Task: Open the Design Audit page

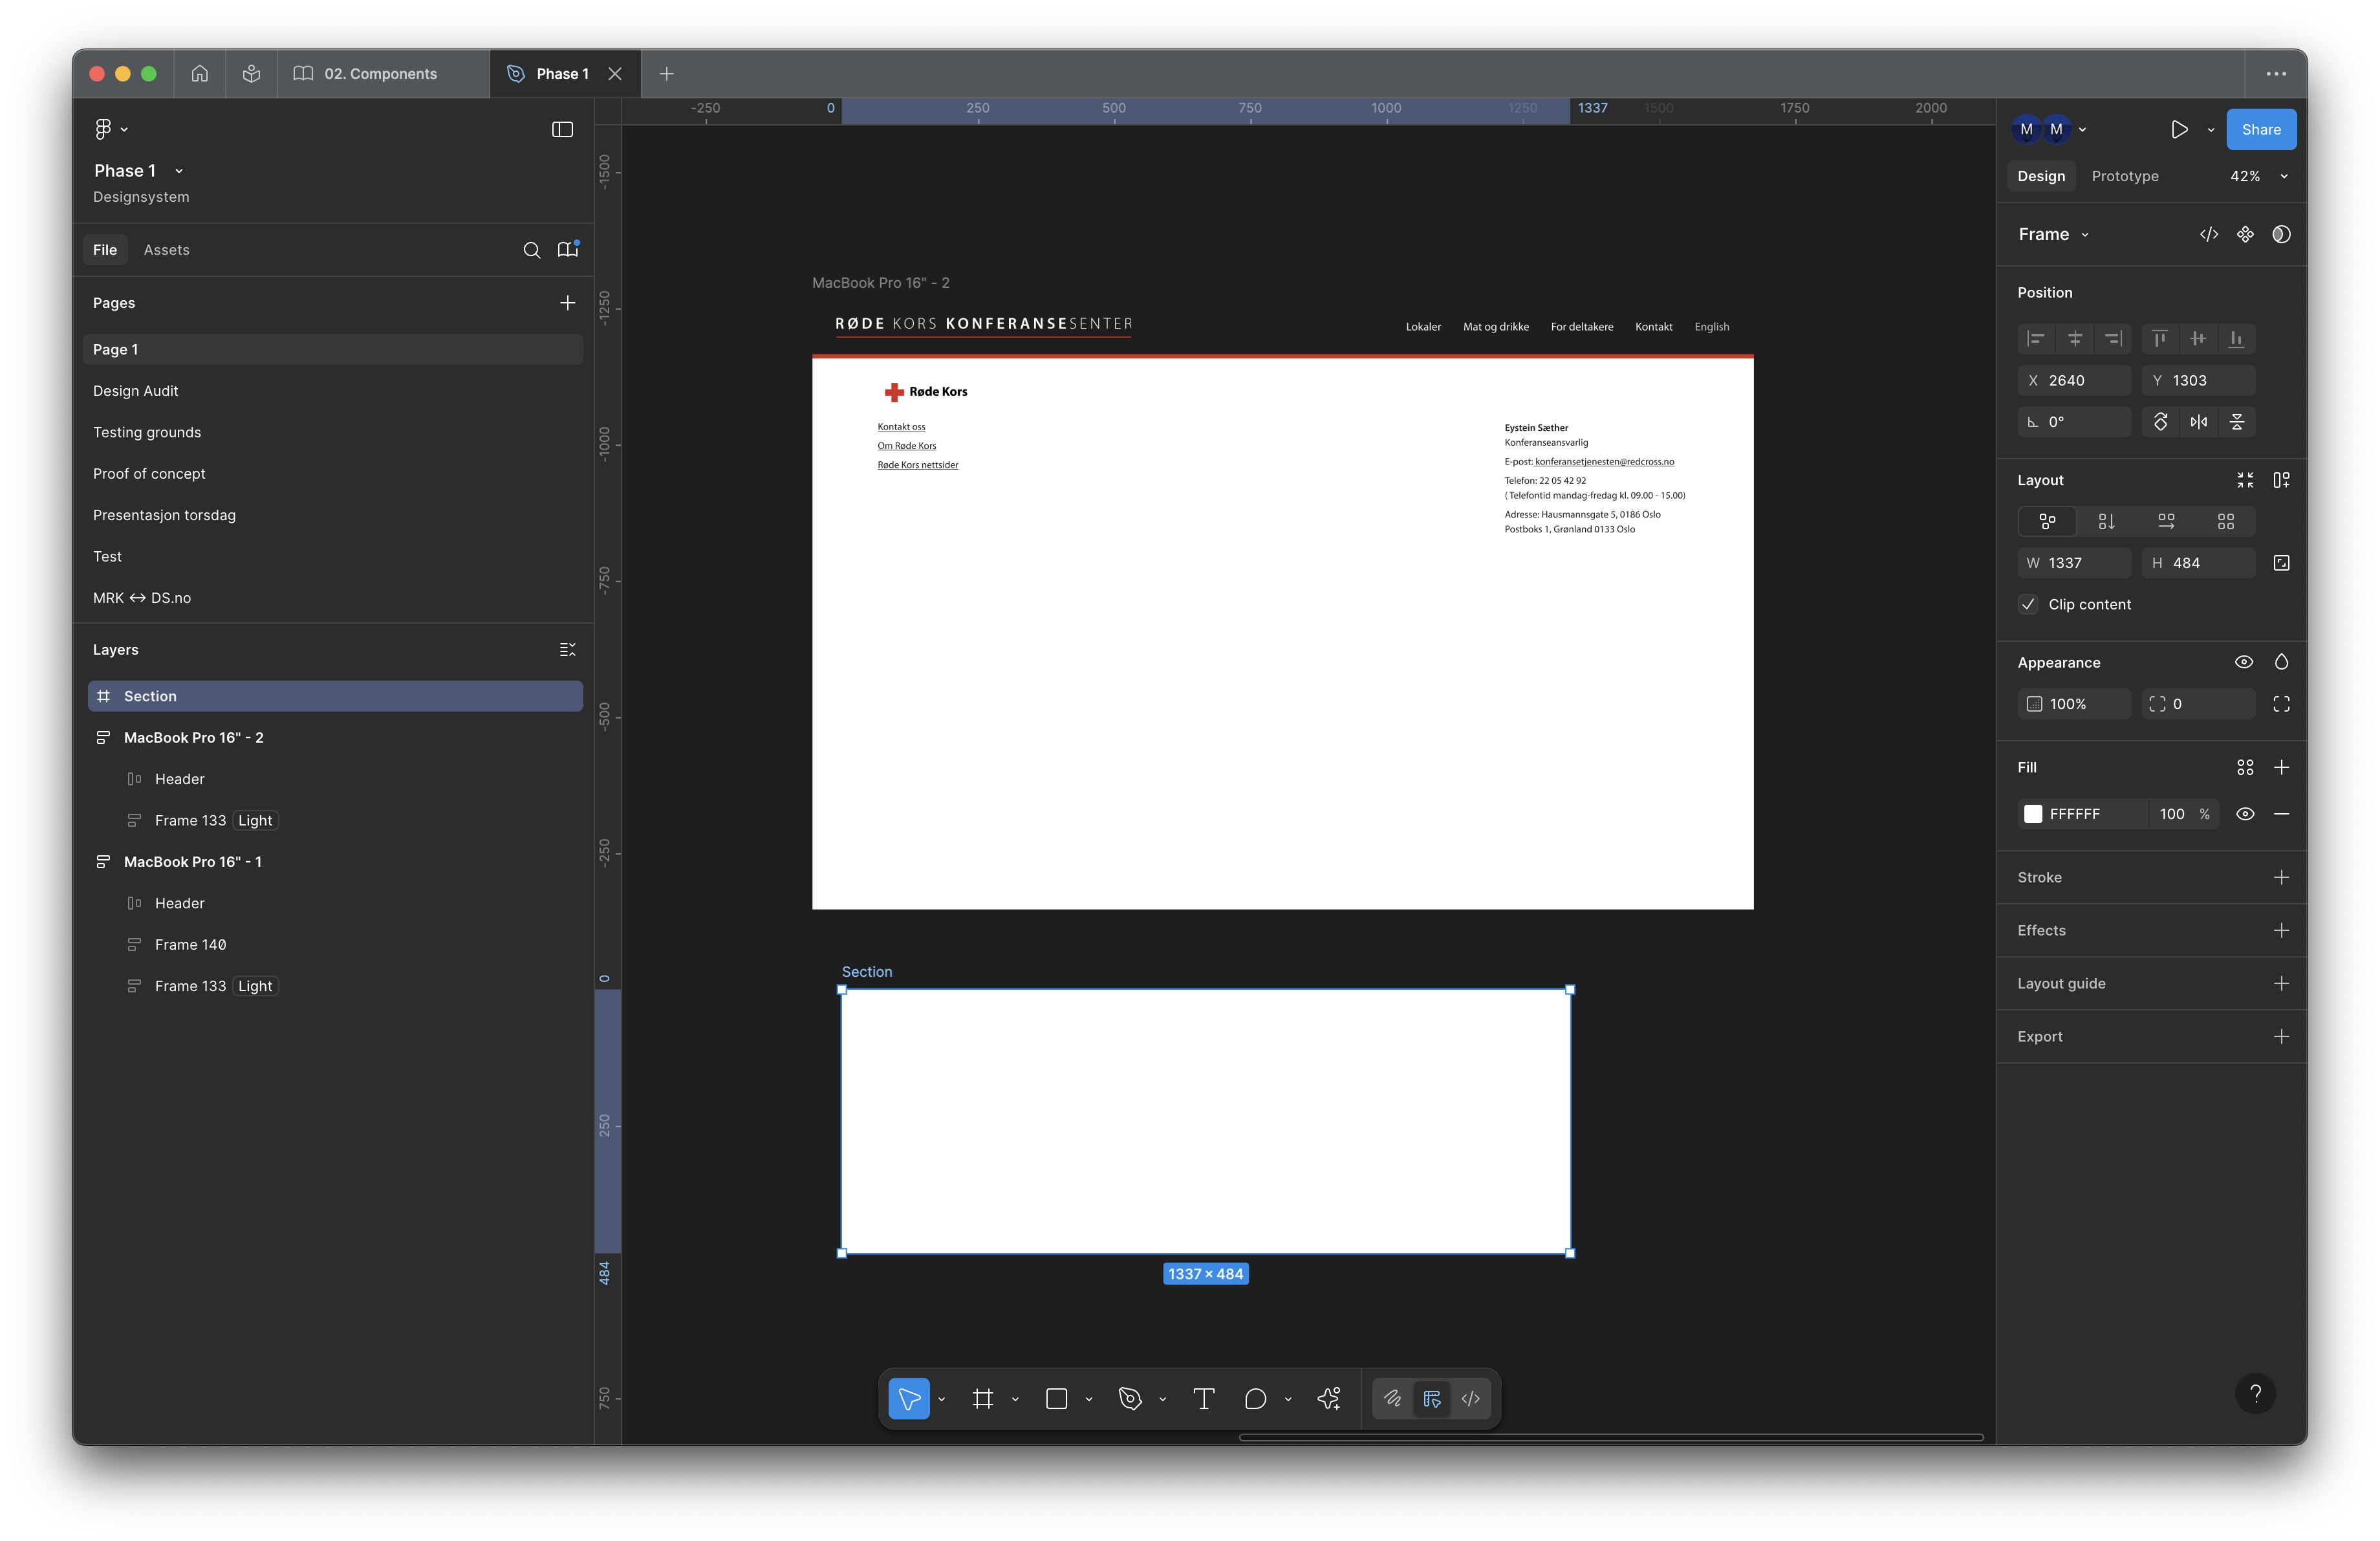Action: coord(136,391)
